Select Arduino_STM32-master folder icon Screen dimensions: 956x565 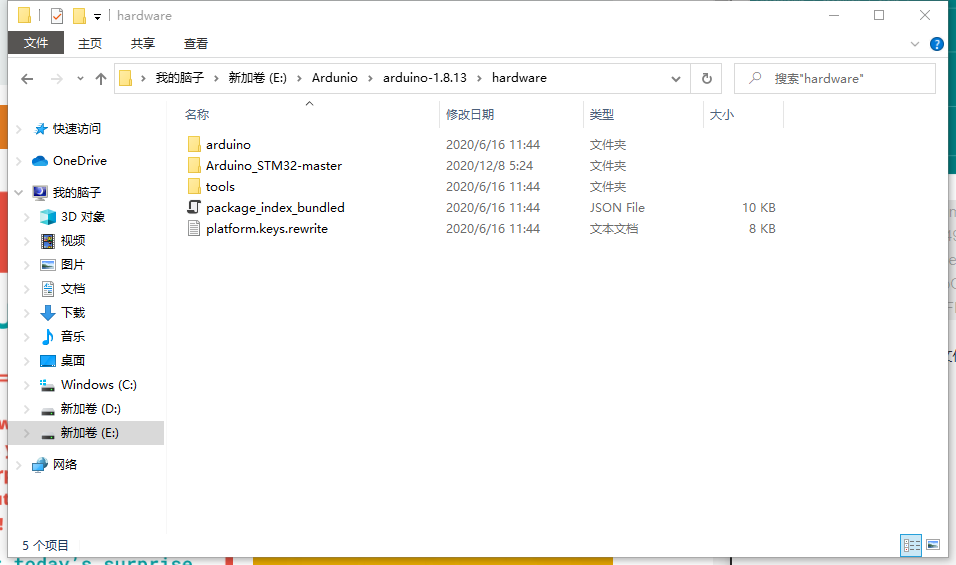194,165
